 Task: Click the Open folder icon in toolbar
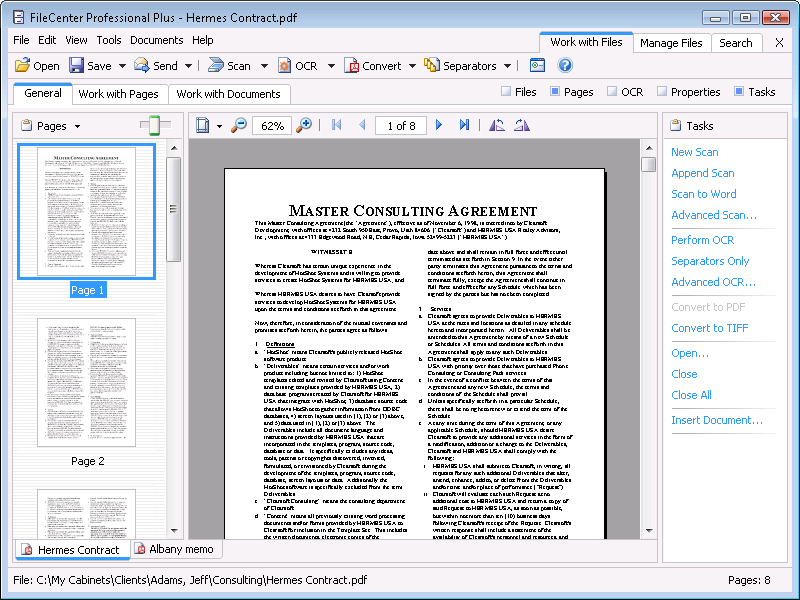pos(22,66)
